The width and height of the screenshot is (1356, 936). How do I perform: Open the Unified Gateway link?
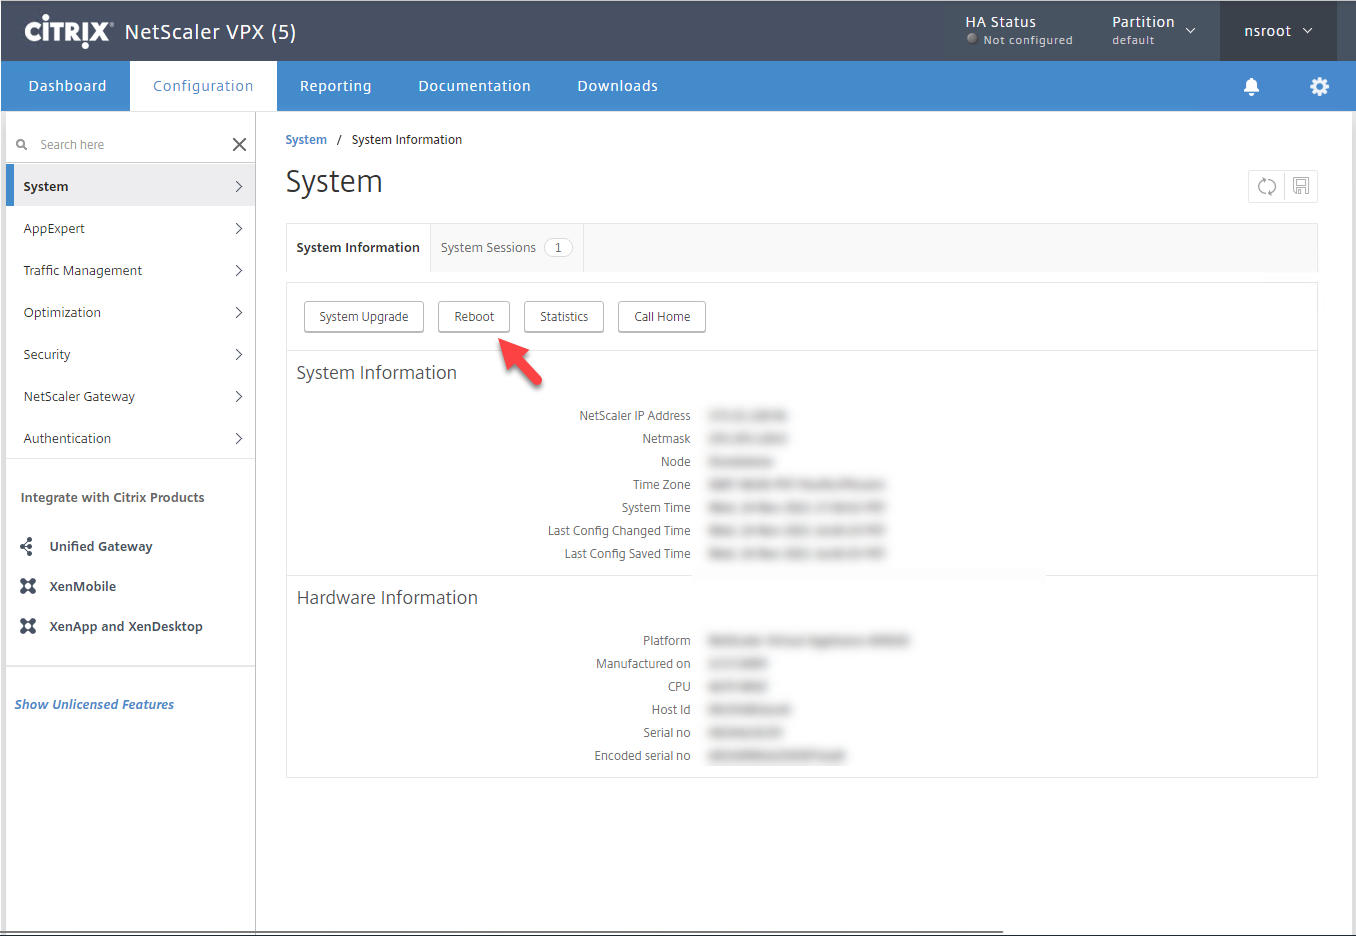101,547
